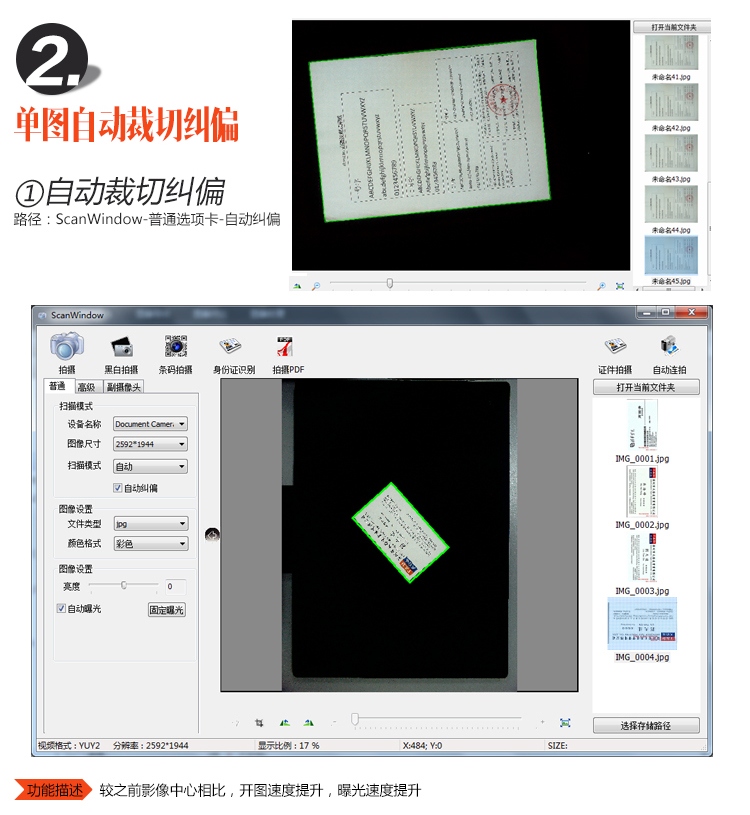Screen dimensions: 750x815
Task: Open the 证件拍摄 certificate capture tool
Action: 614,347
